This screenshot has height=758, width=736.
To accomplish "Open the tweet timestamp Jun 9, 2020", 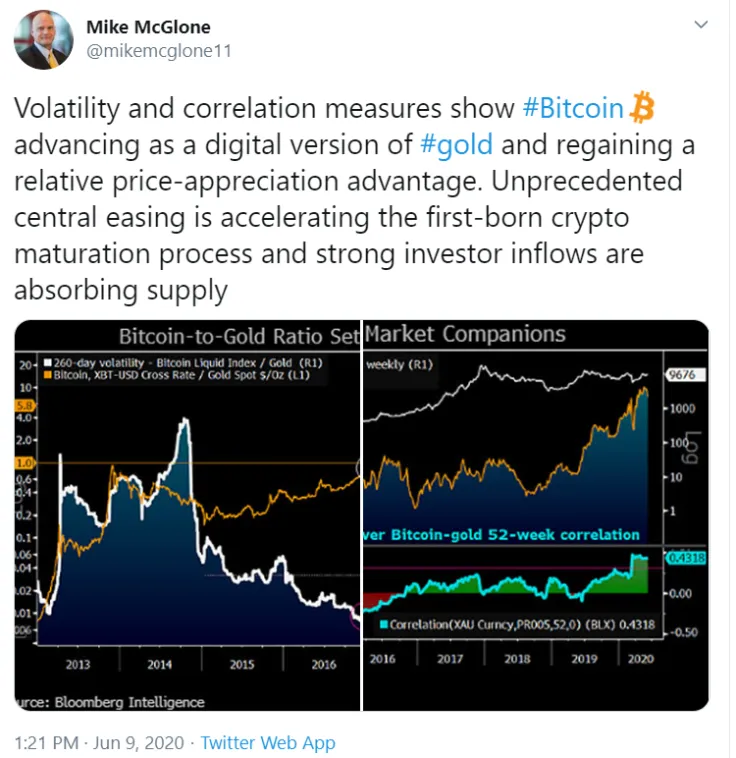I will (95, 743).
